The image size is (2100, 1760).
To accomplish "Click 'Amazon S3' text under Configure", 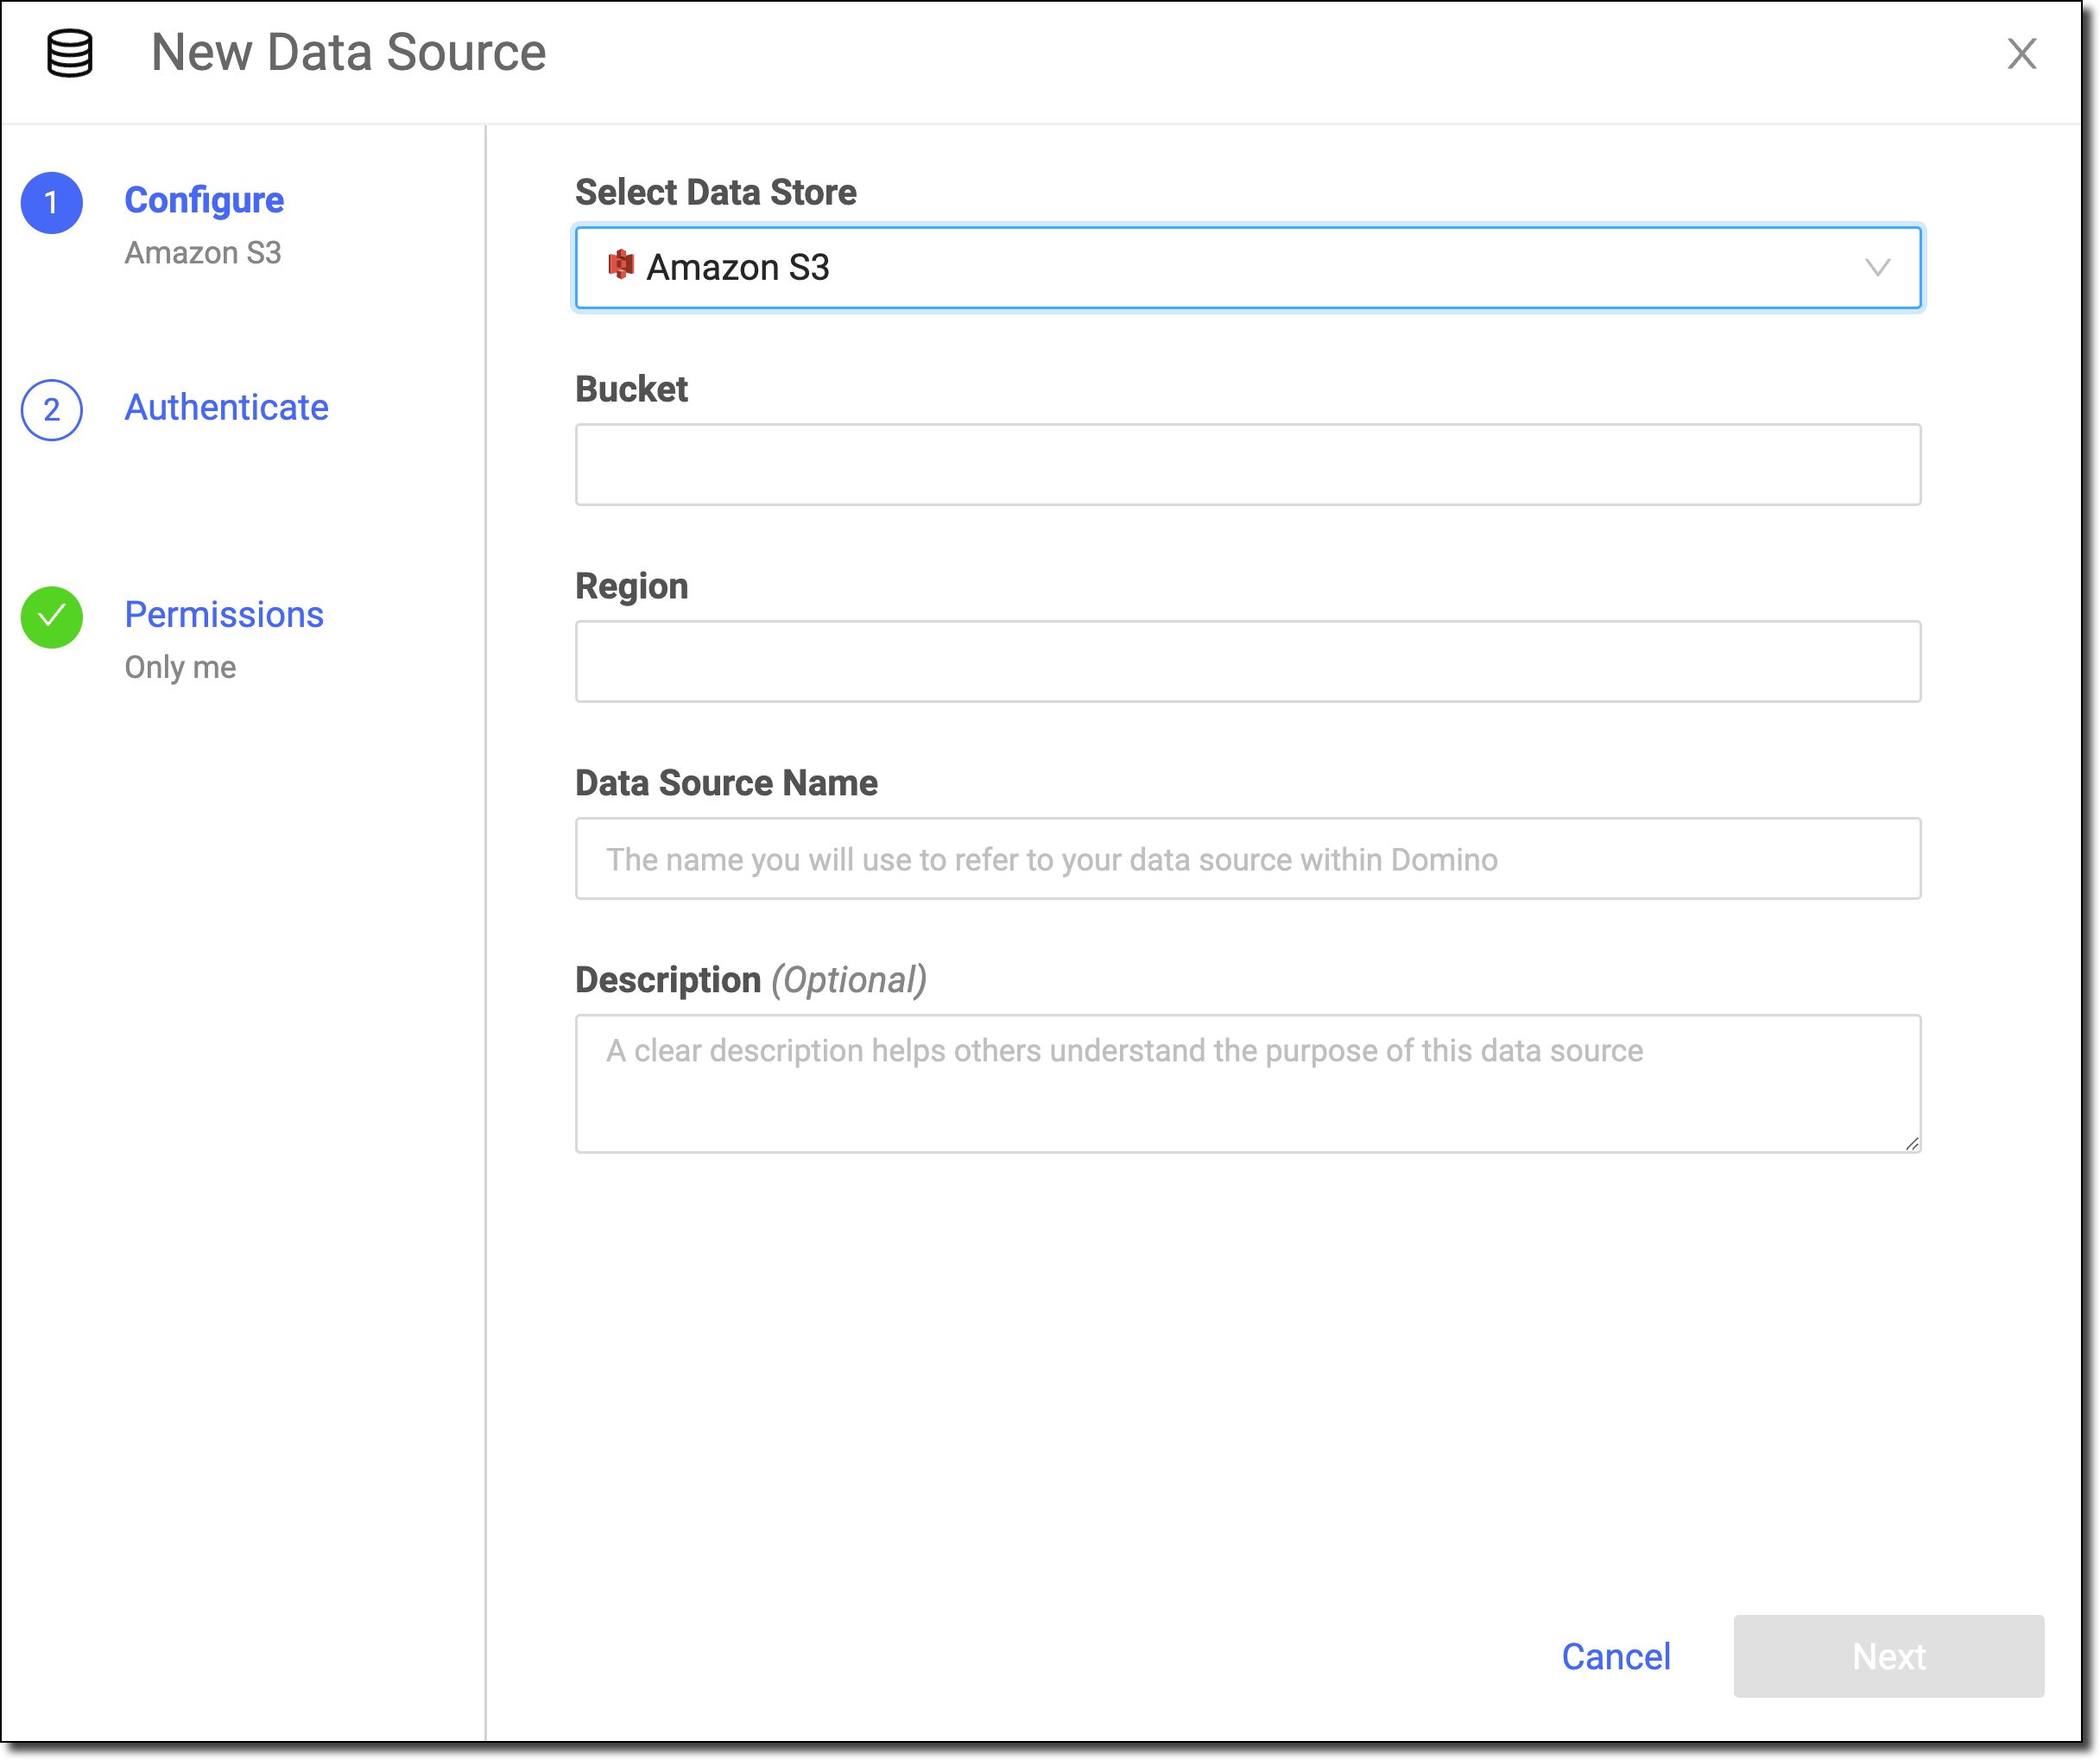I will point(203,253).
